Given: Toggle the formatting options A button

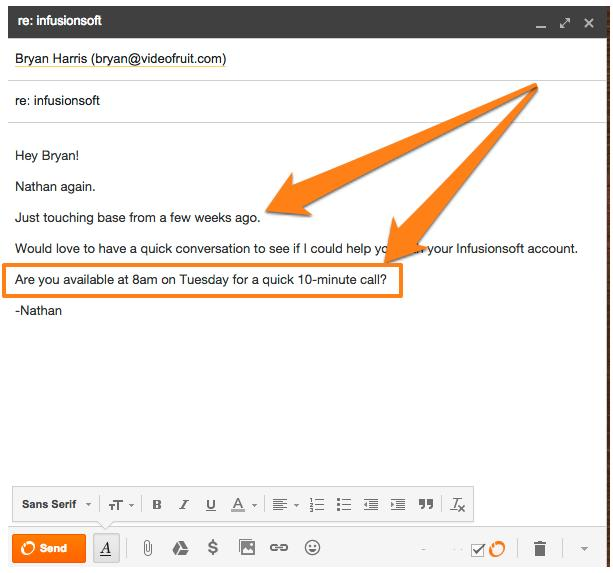Looking at the screenshot, I should [x=106, y=548].
